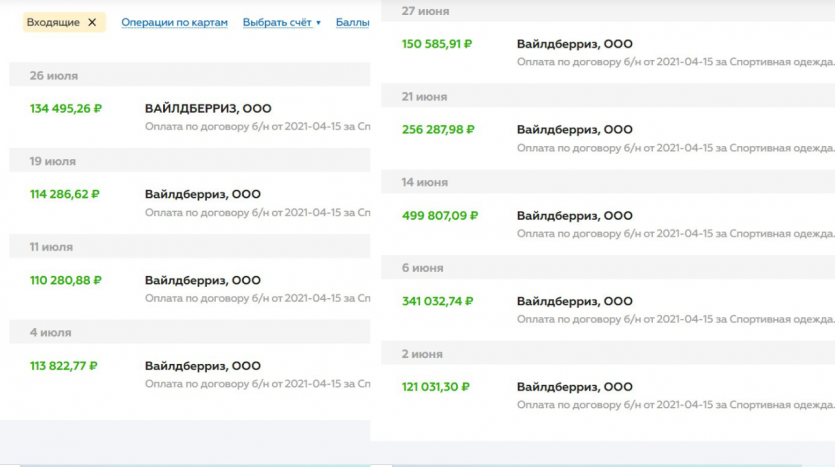Open the 134 495,26 ₽ incoming payment
The height and width of the screenshot is (467, 835).
[65, 109]
